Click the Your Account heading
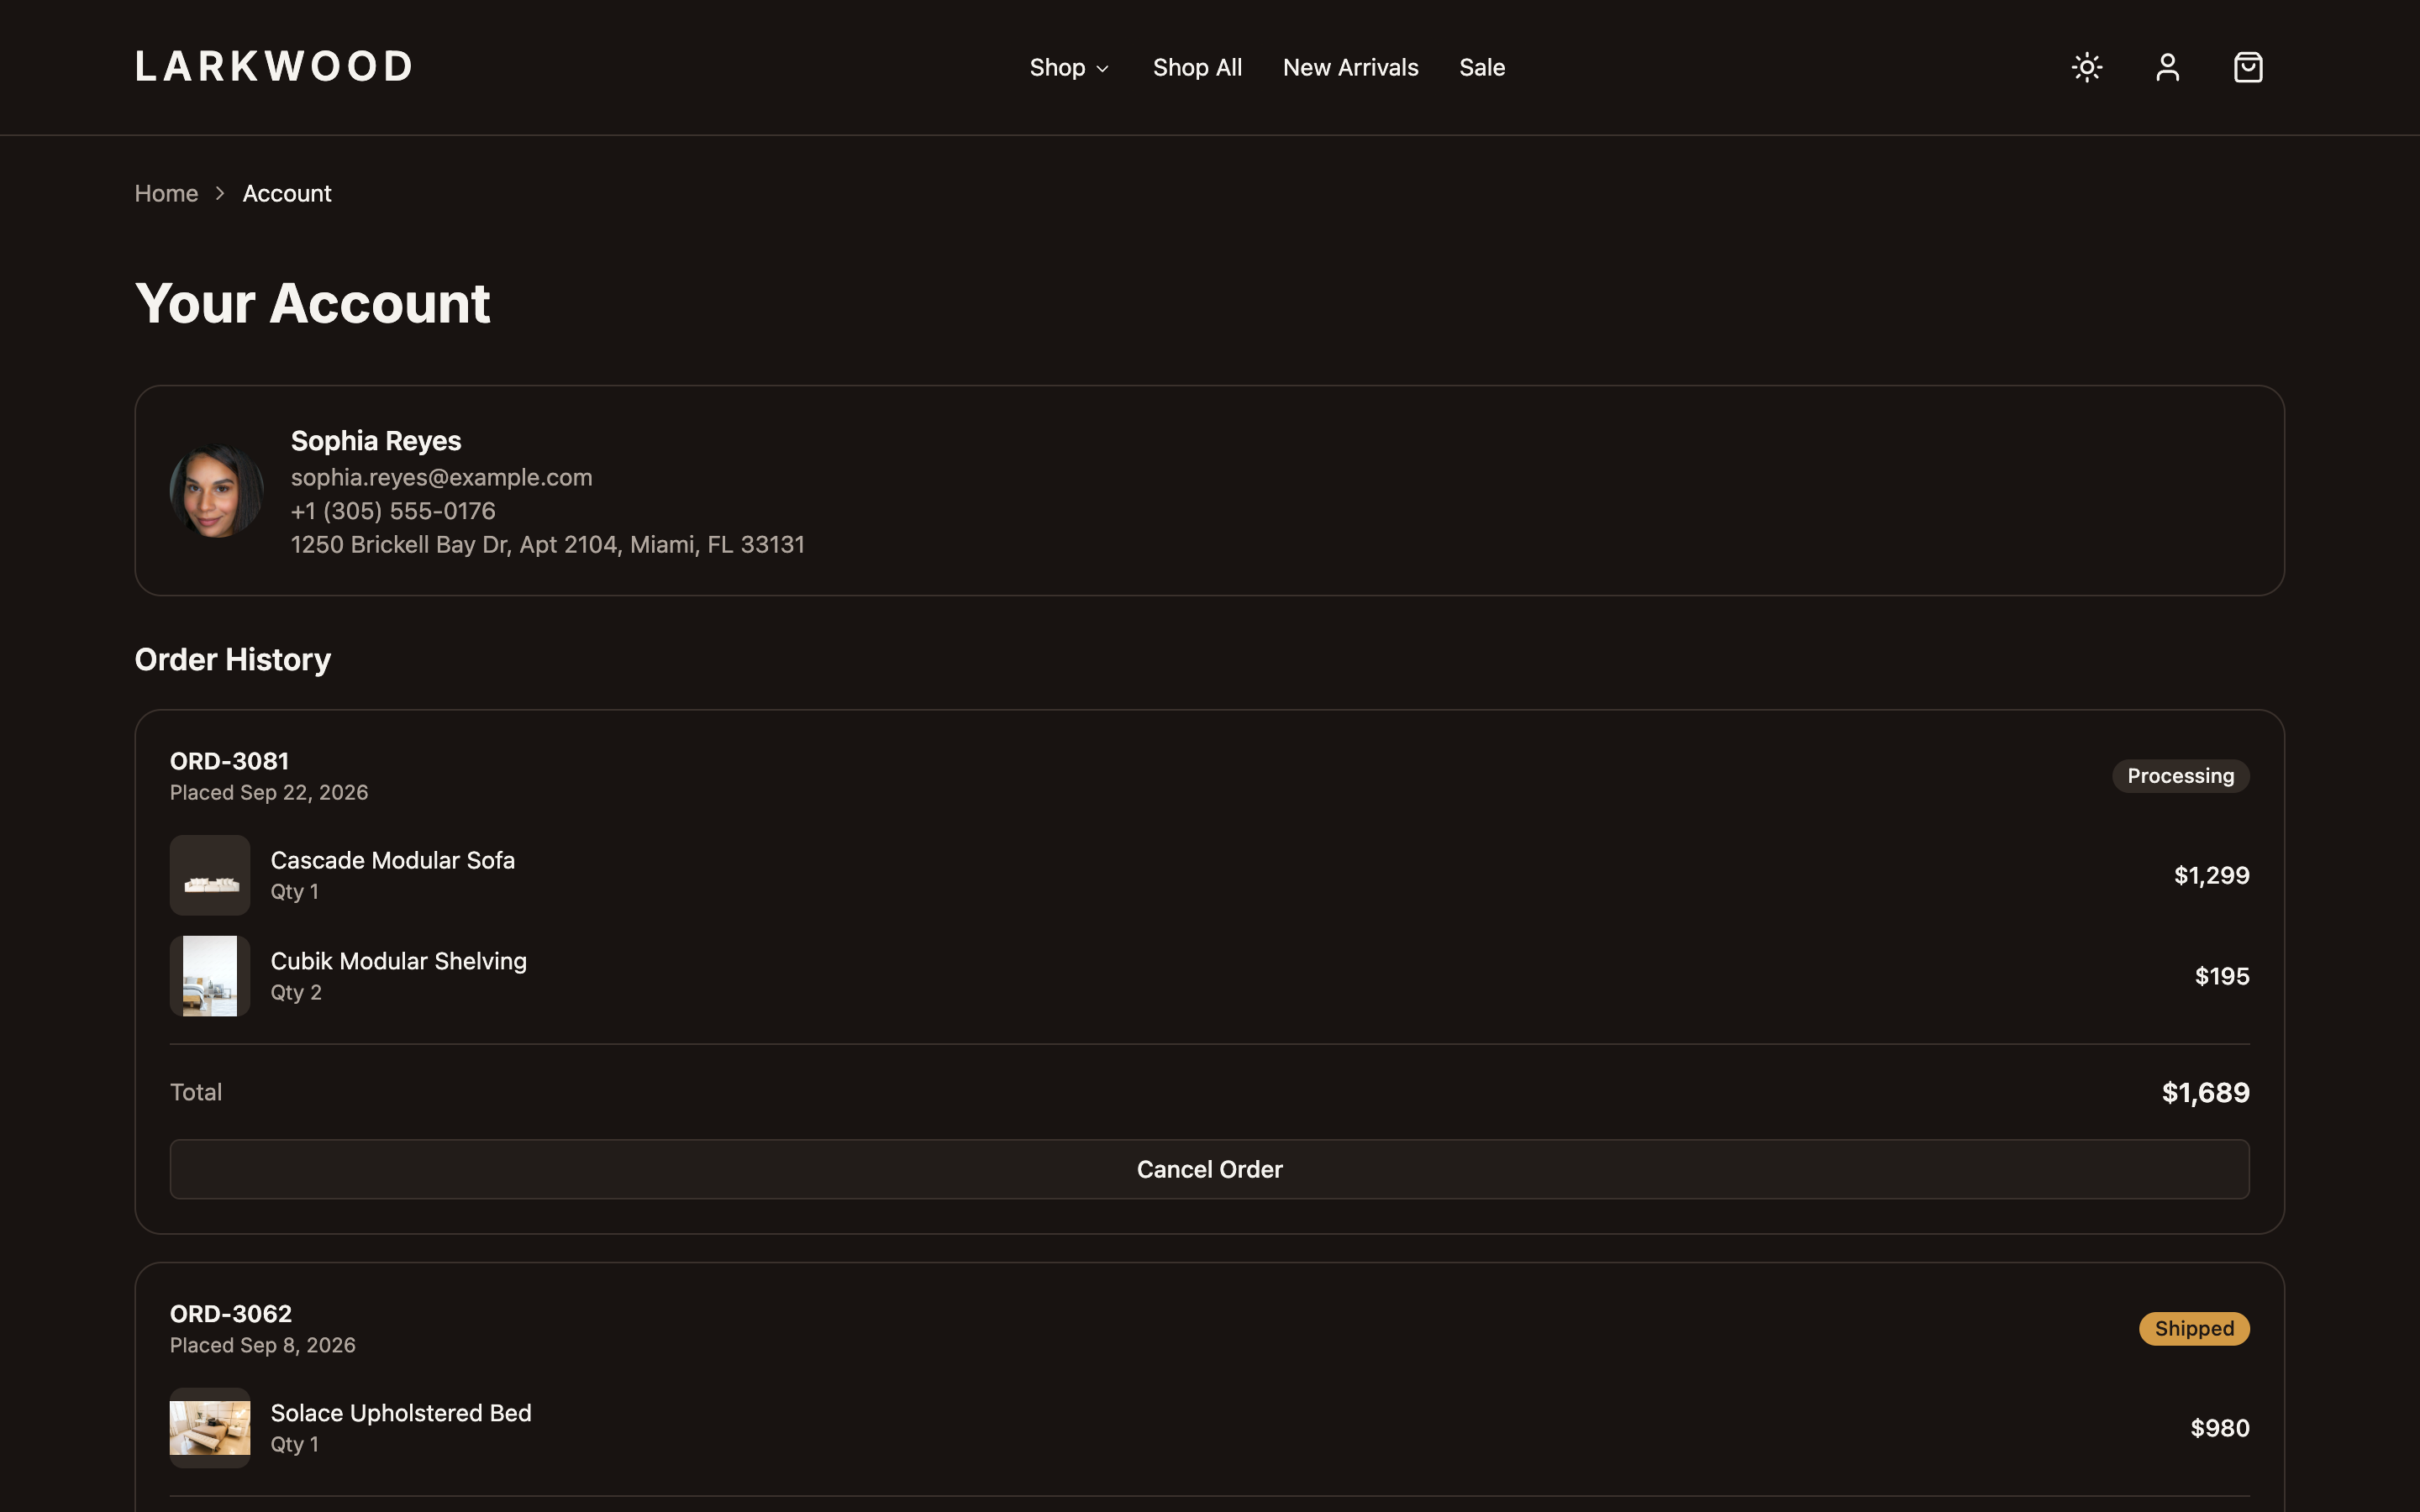The height and width of the screenshot is (1512, 2420). [x=312, y=303]
